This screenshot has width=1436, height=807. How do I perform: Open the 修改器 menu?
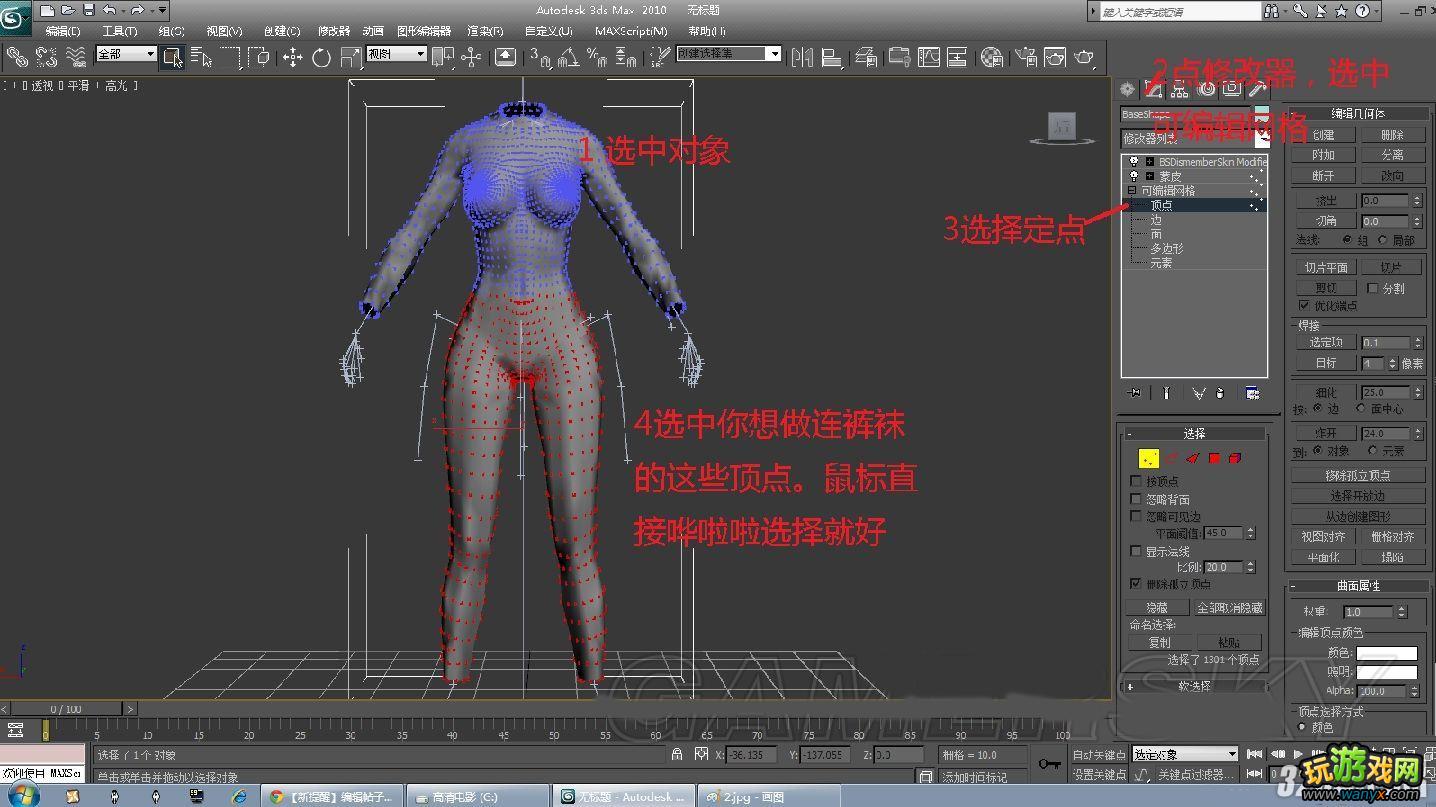click(x=334, y=31)
